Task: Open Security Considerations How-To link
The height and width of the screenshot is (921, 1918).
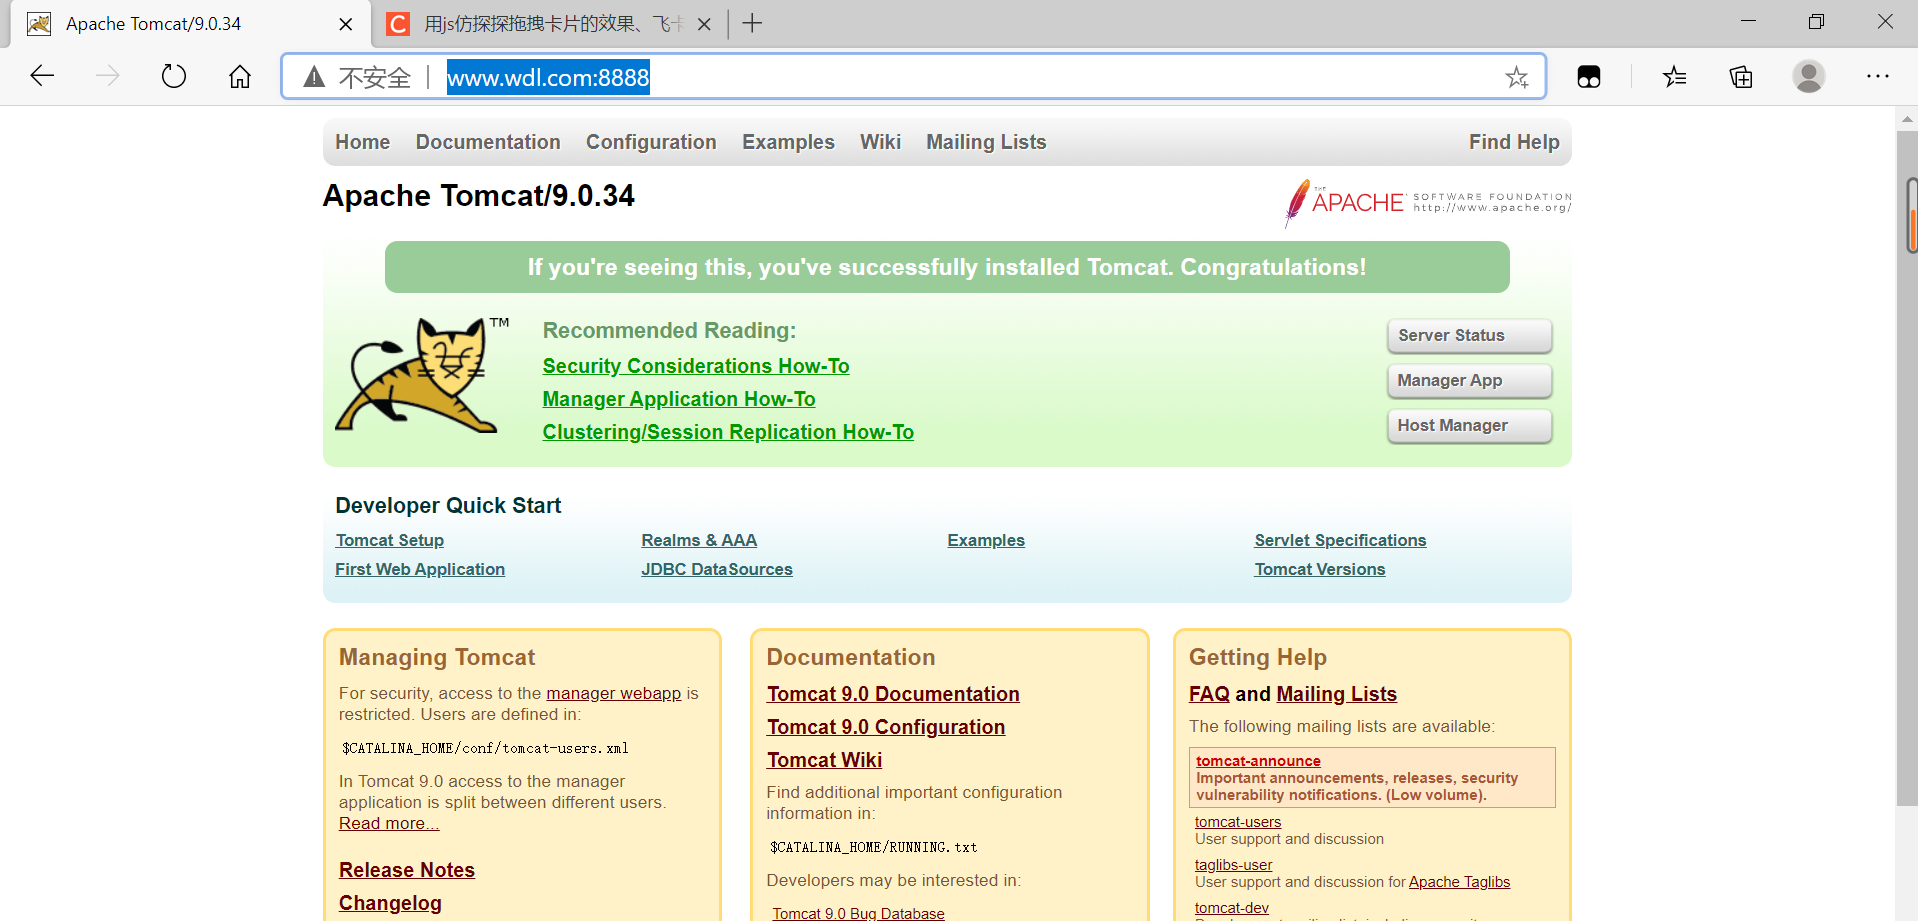Action: (x=696, y=366)
